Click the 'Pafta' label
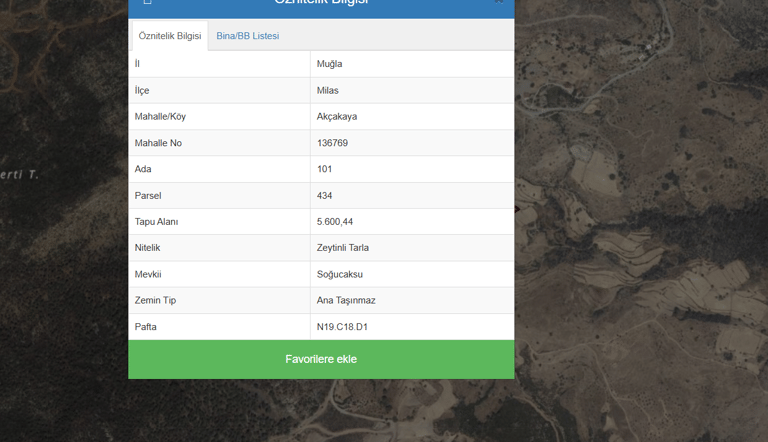 [x=145, y=326]
